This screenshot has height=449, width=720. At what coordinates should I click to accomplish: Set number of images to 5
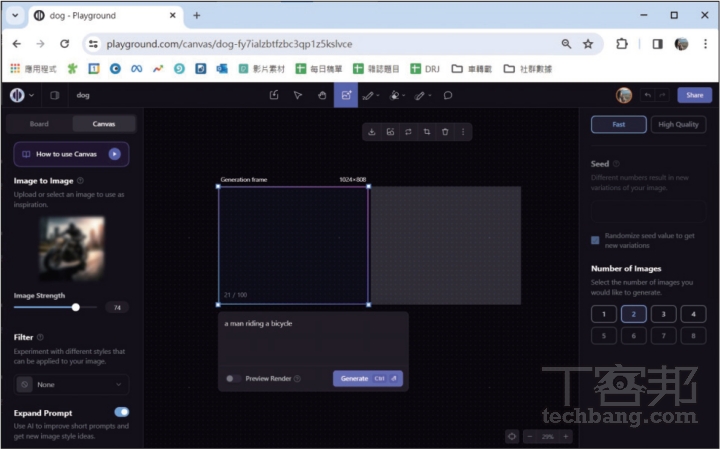pos(604,336)
